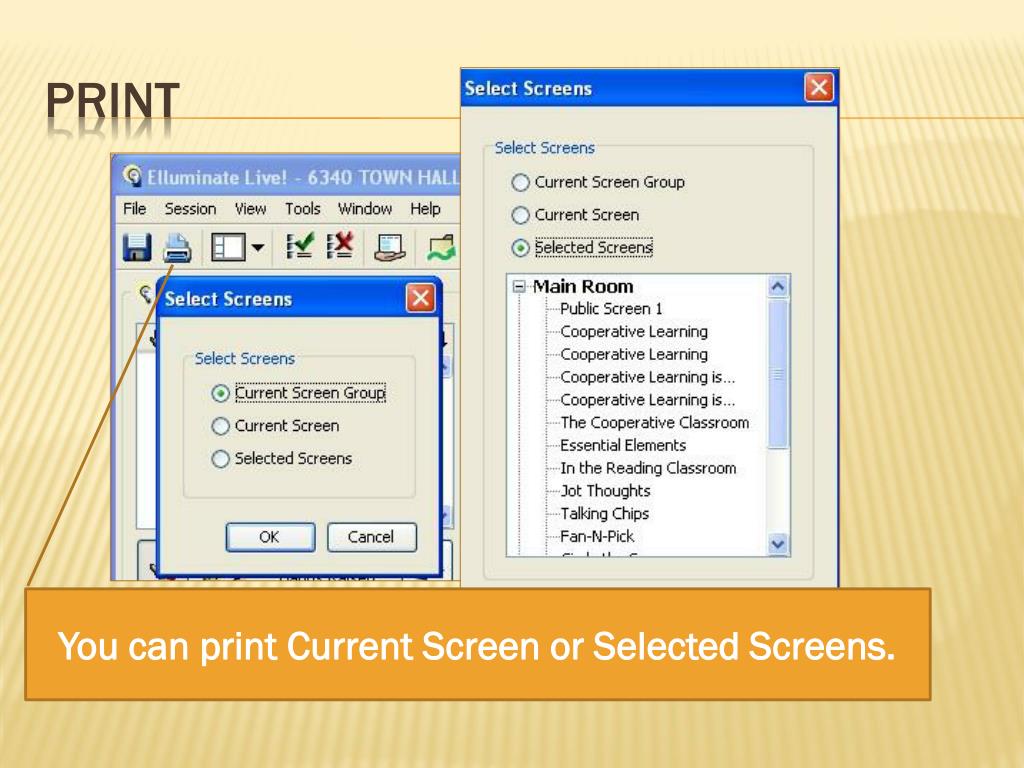
Task: Open the Tools menu
Action: [302, 209]
